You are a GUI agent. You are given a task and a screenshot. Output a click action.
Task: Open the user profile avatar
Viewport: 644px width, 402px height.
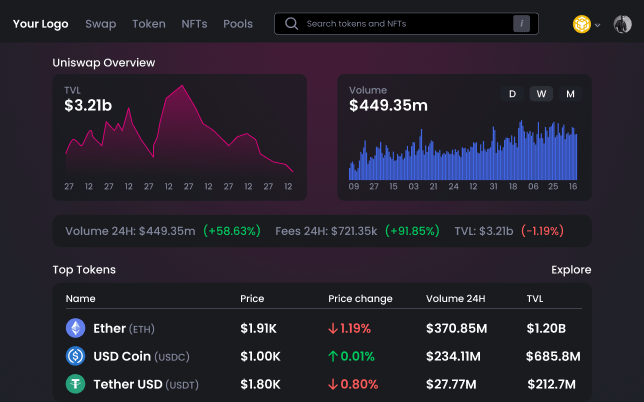pyautogui.click(x=621, y=24)
